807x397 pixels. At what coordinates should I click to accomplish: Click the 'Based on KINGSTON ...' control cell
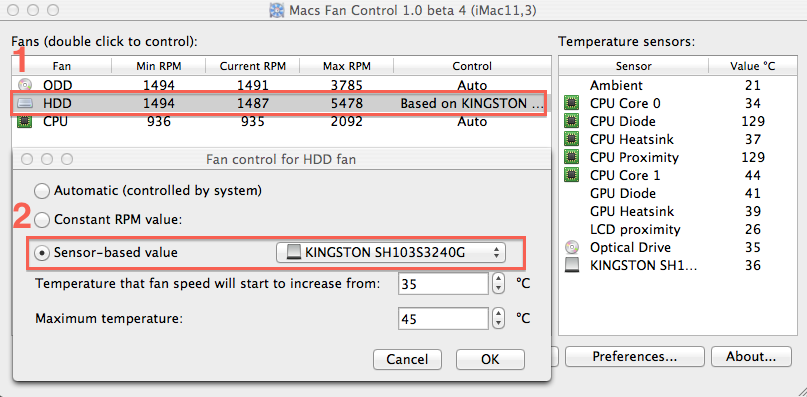(471, 103)
